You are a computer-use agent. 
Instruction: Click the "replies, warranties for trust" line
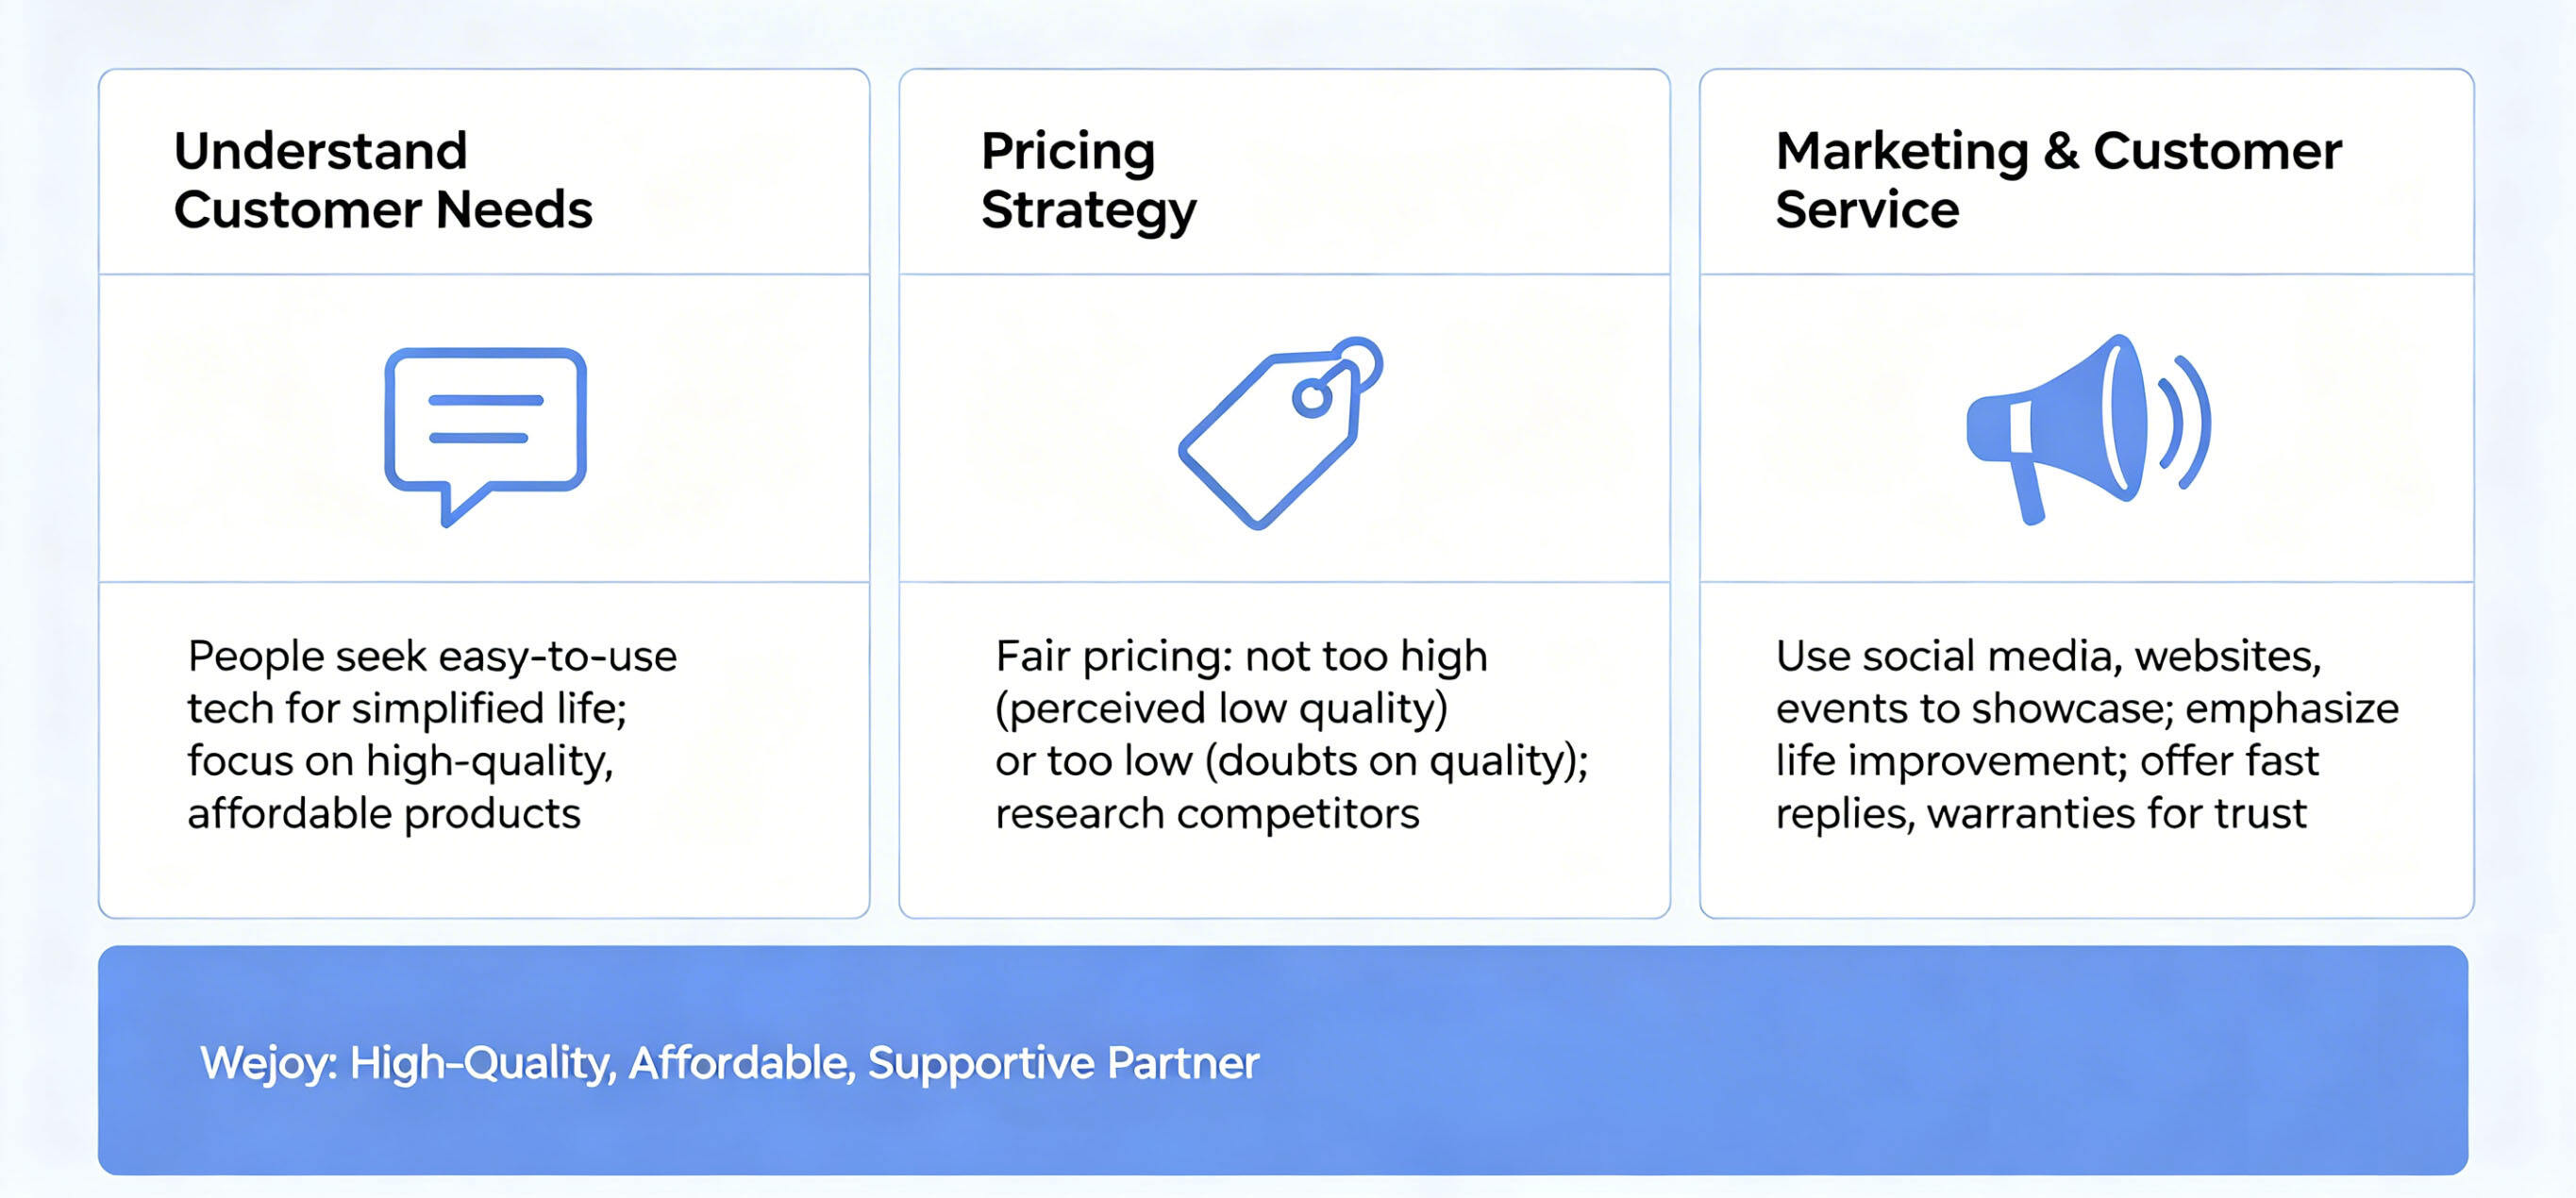click(2040, 813)
